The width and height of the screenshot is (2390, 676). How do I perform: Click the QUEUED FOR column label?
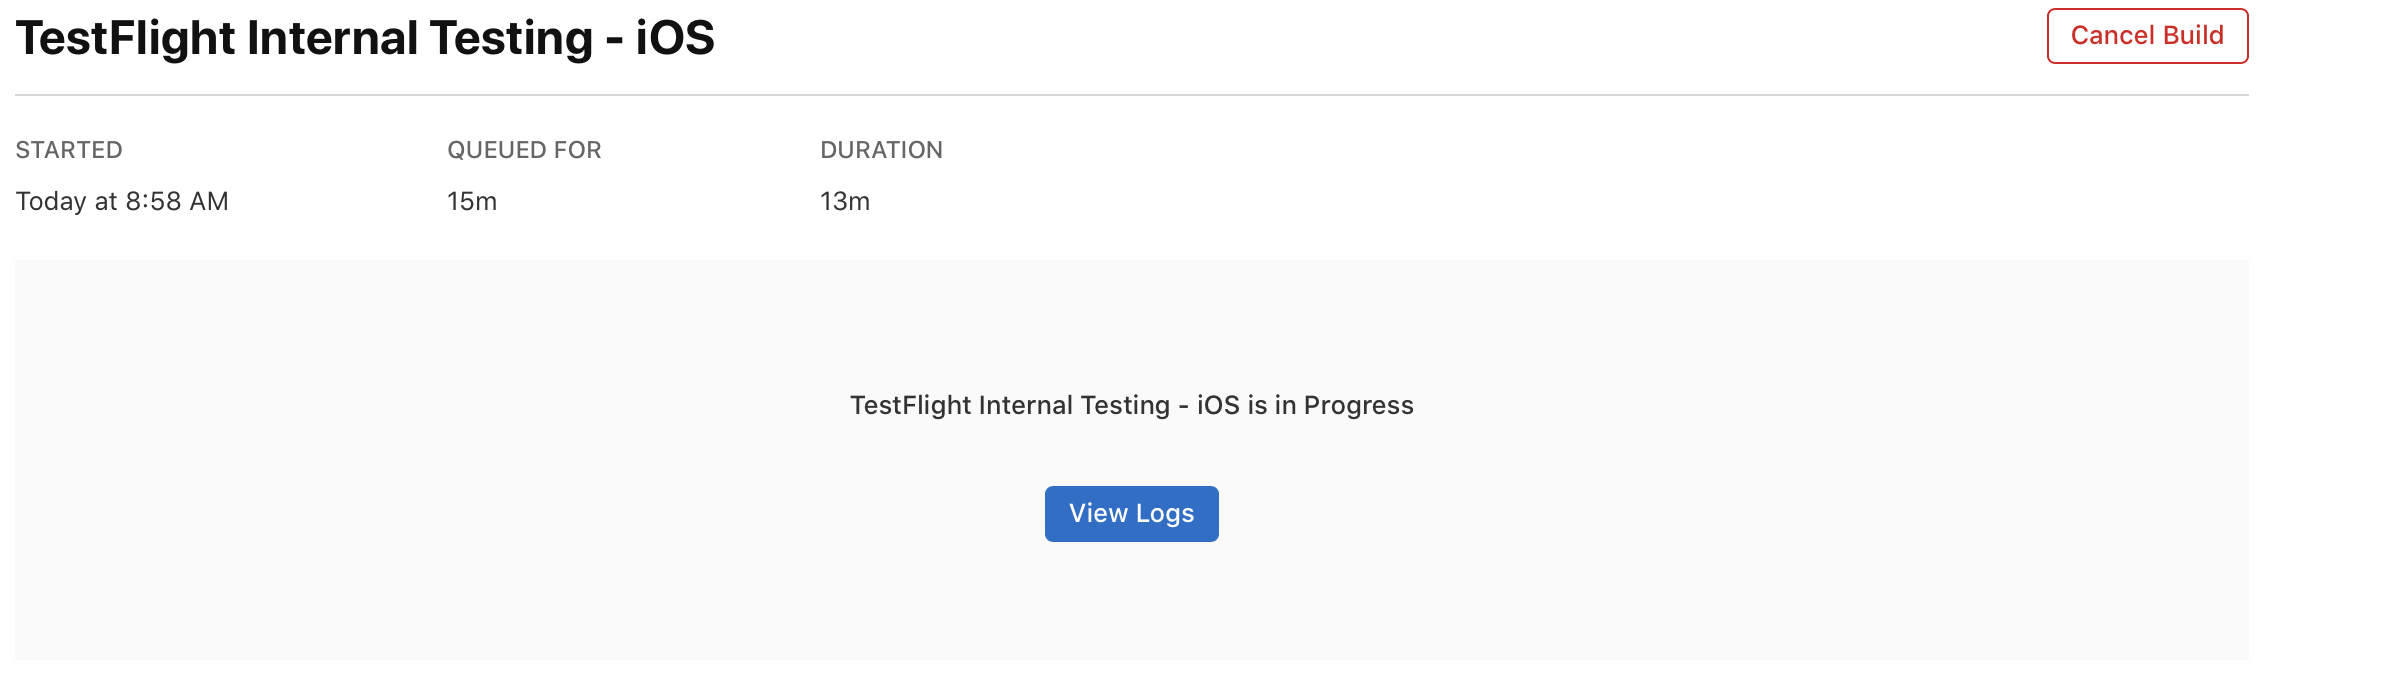[x=524, y=150]
